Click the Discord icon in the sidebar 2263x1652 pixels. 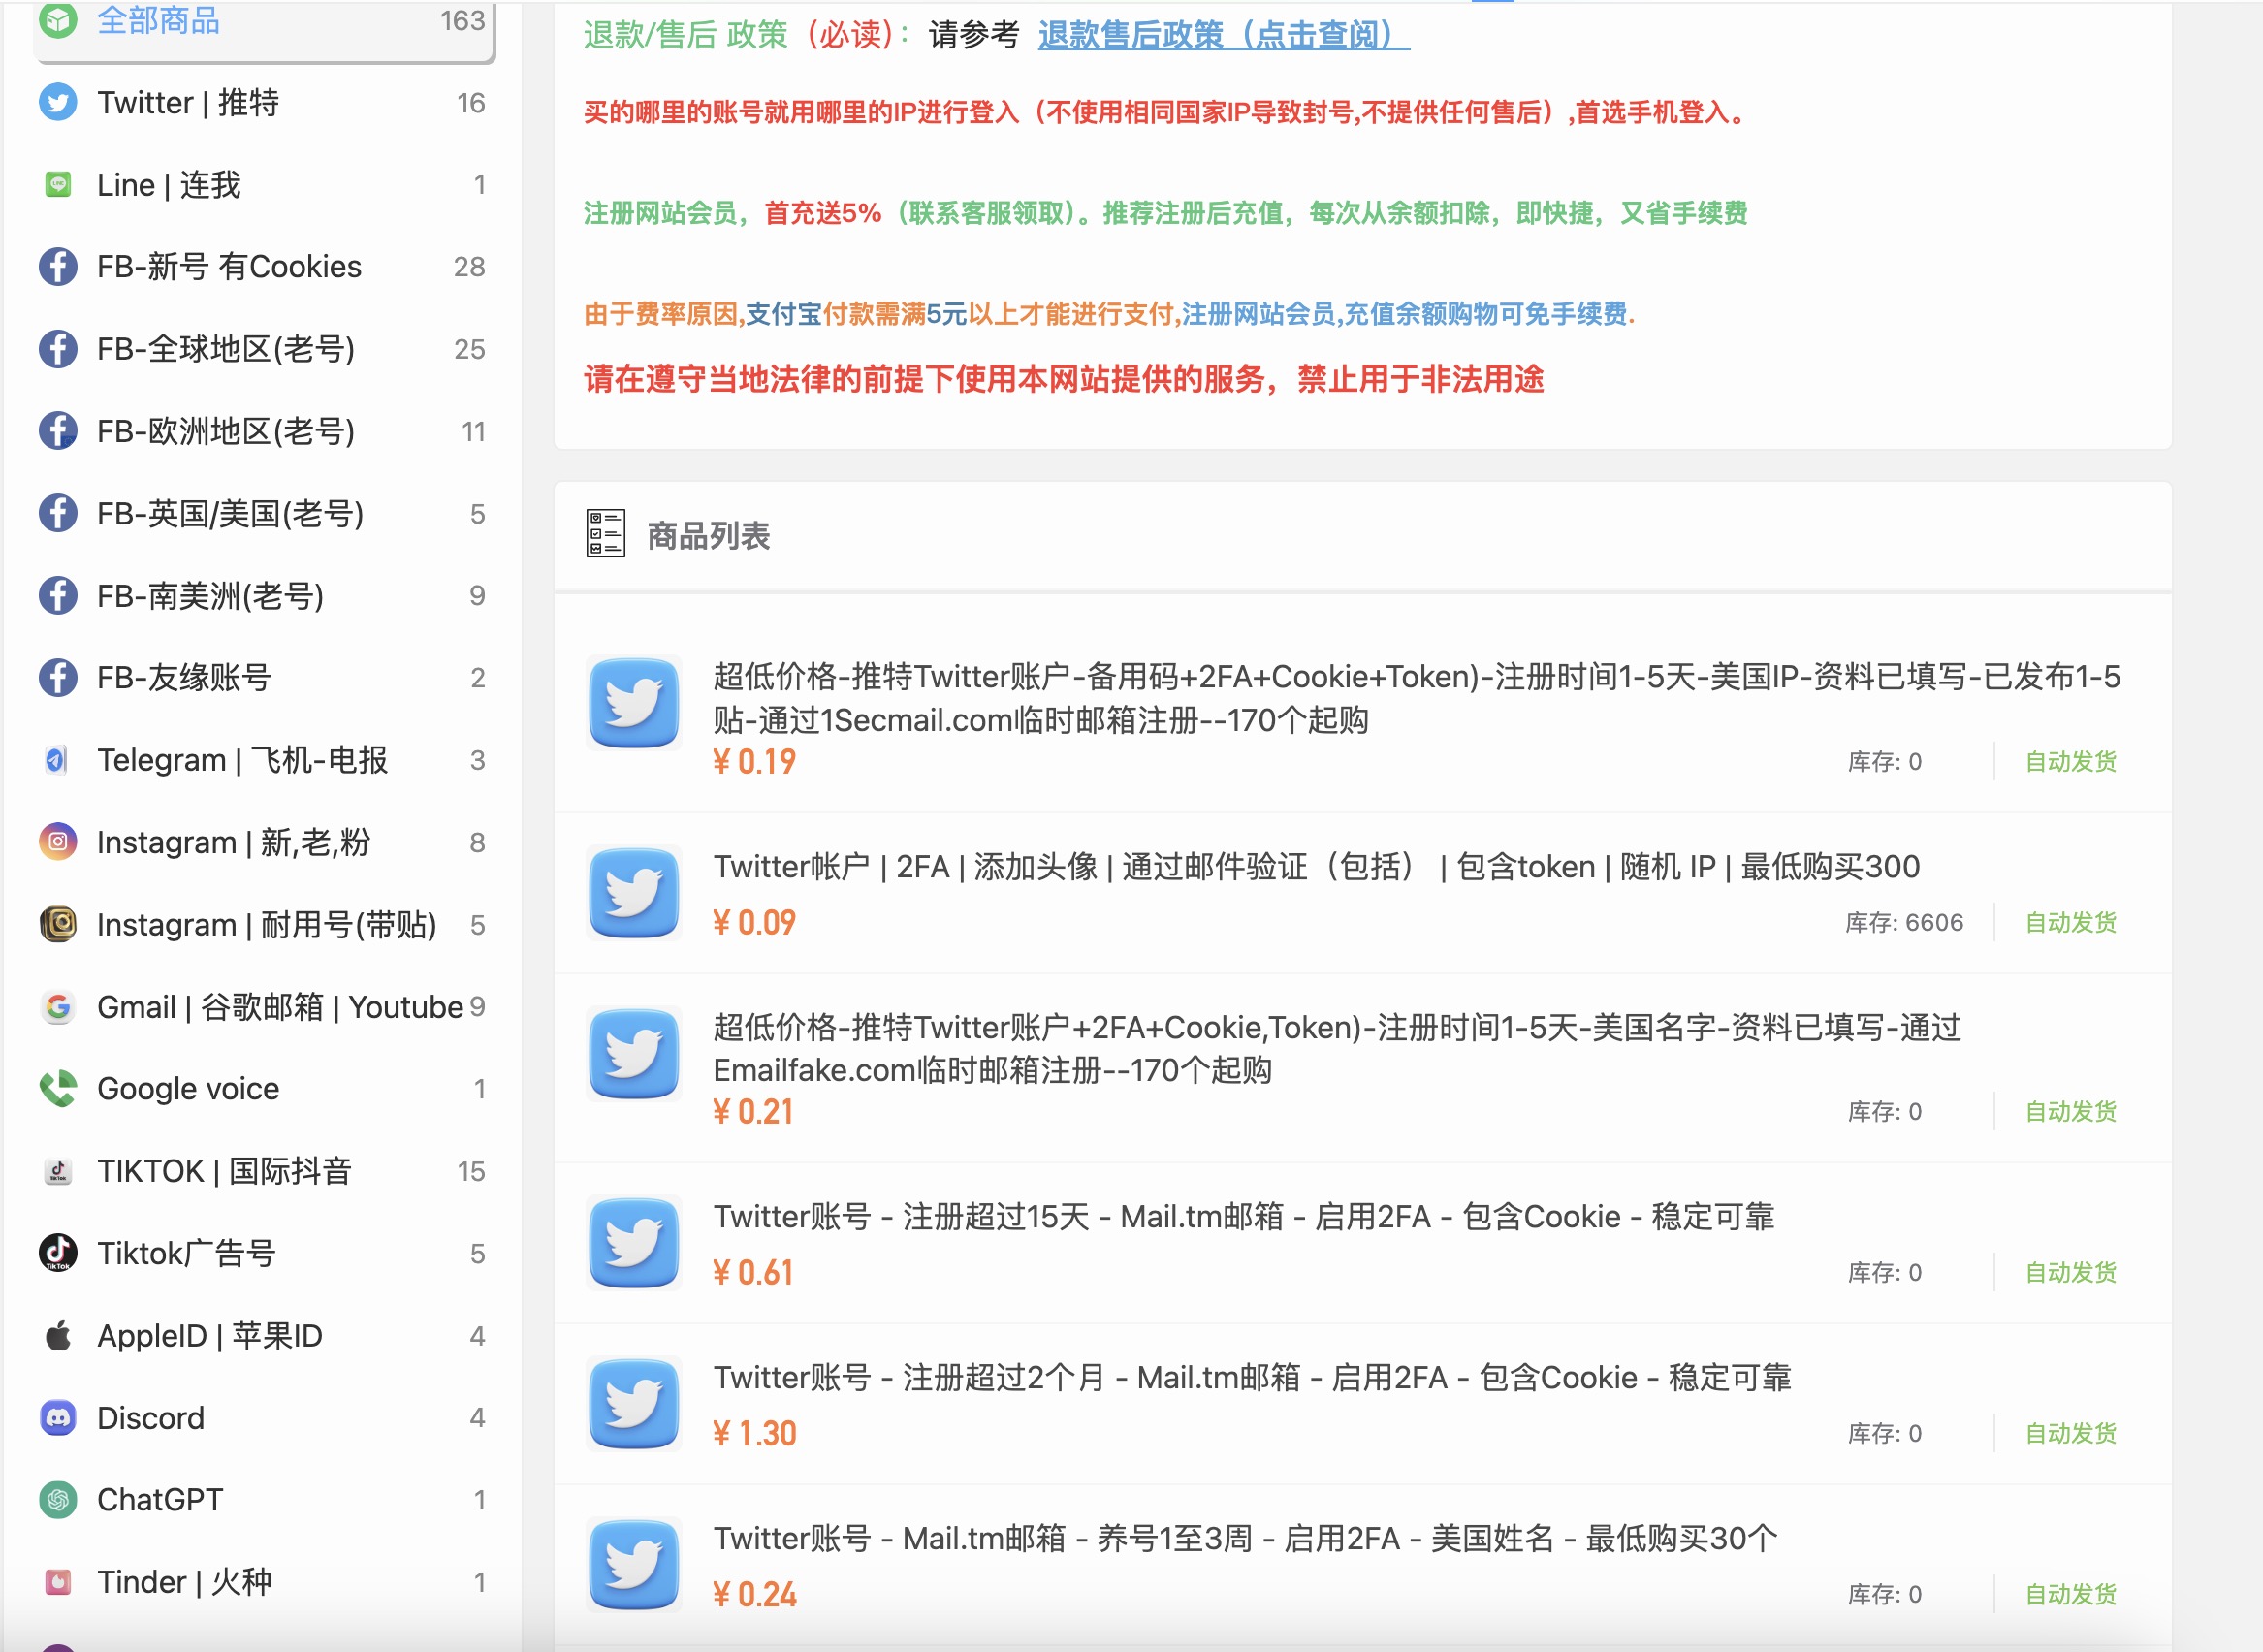pyautogui.click(x=58, y=1417)
